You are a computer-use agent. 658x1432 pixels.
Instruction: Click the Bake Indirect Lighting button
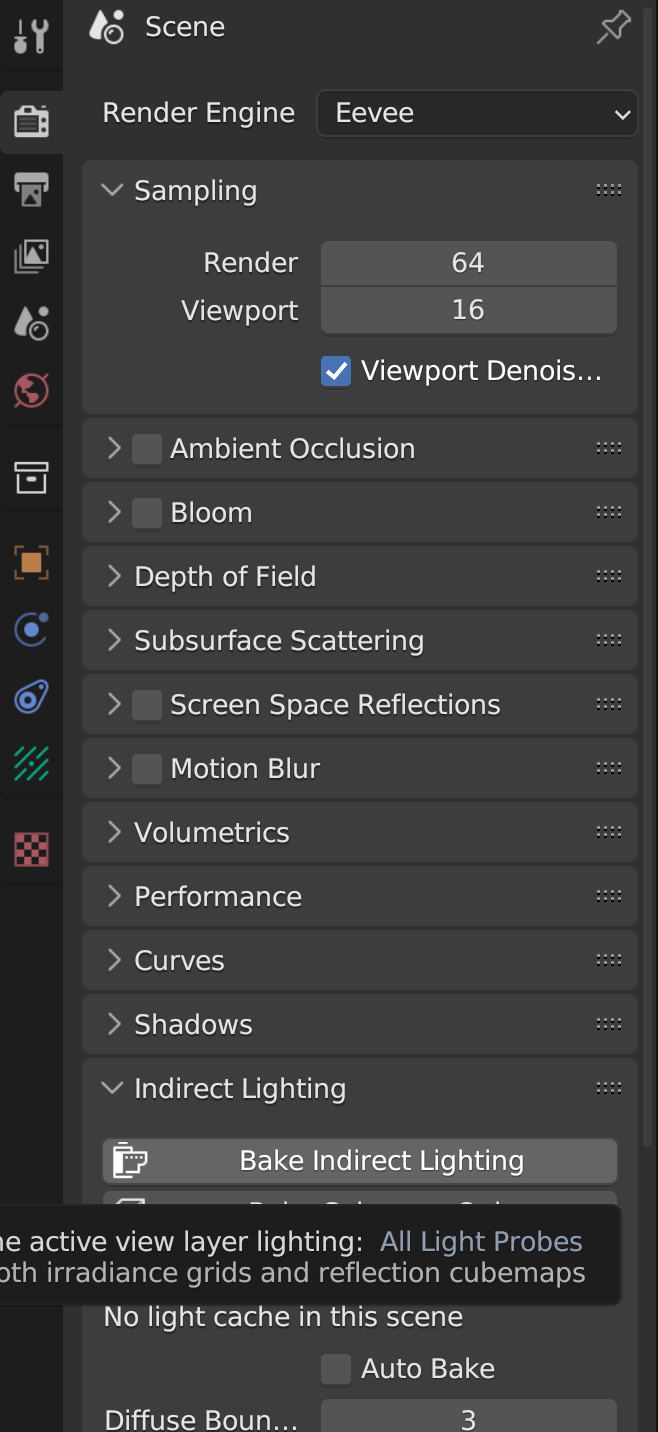[x=359, y=1160]
